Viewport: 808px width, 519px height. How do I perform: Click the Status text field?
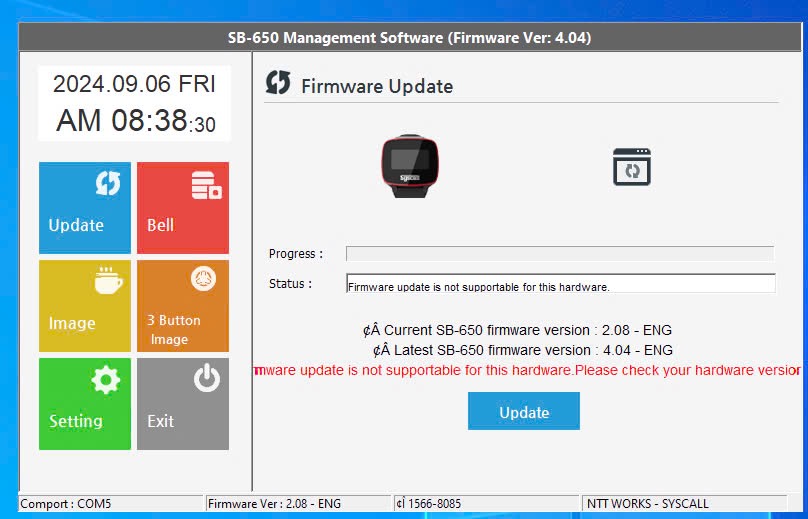tap(561, 283)
